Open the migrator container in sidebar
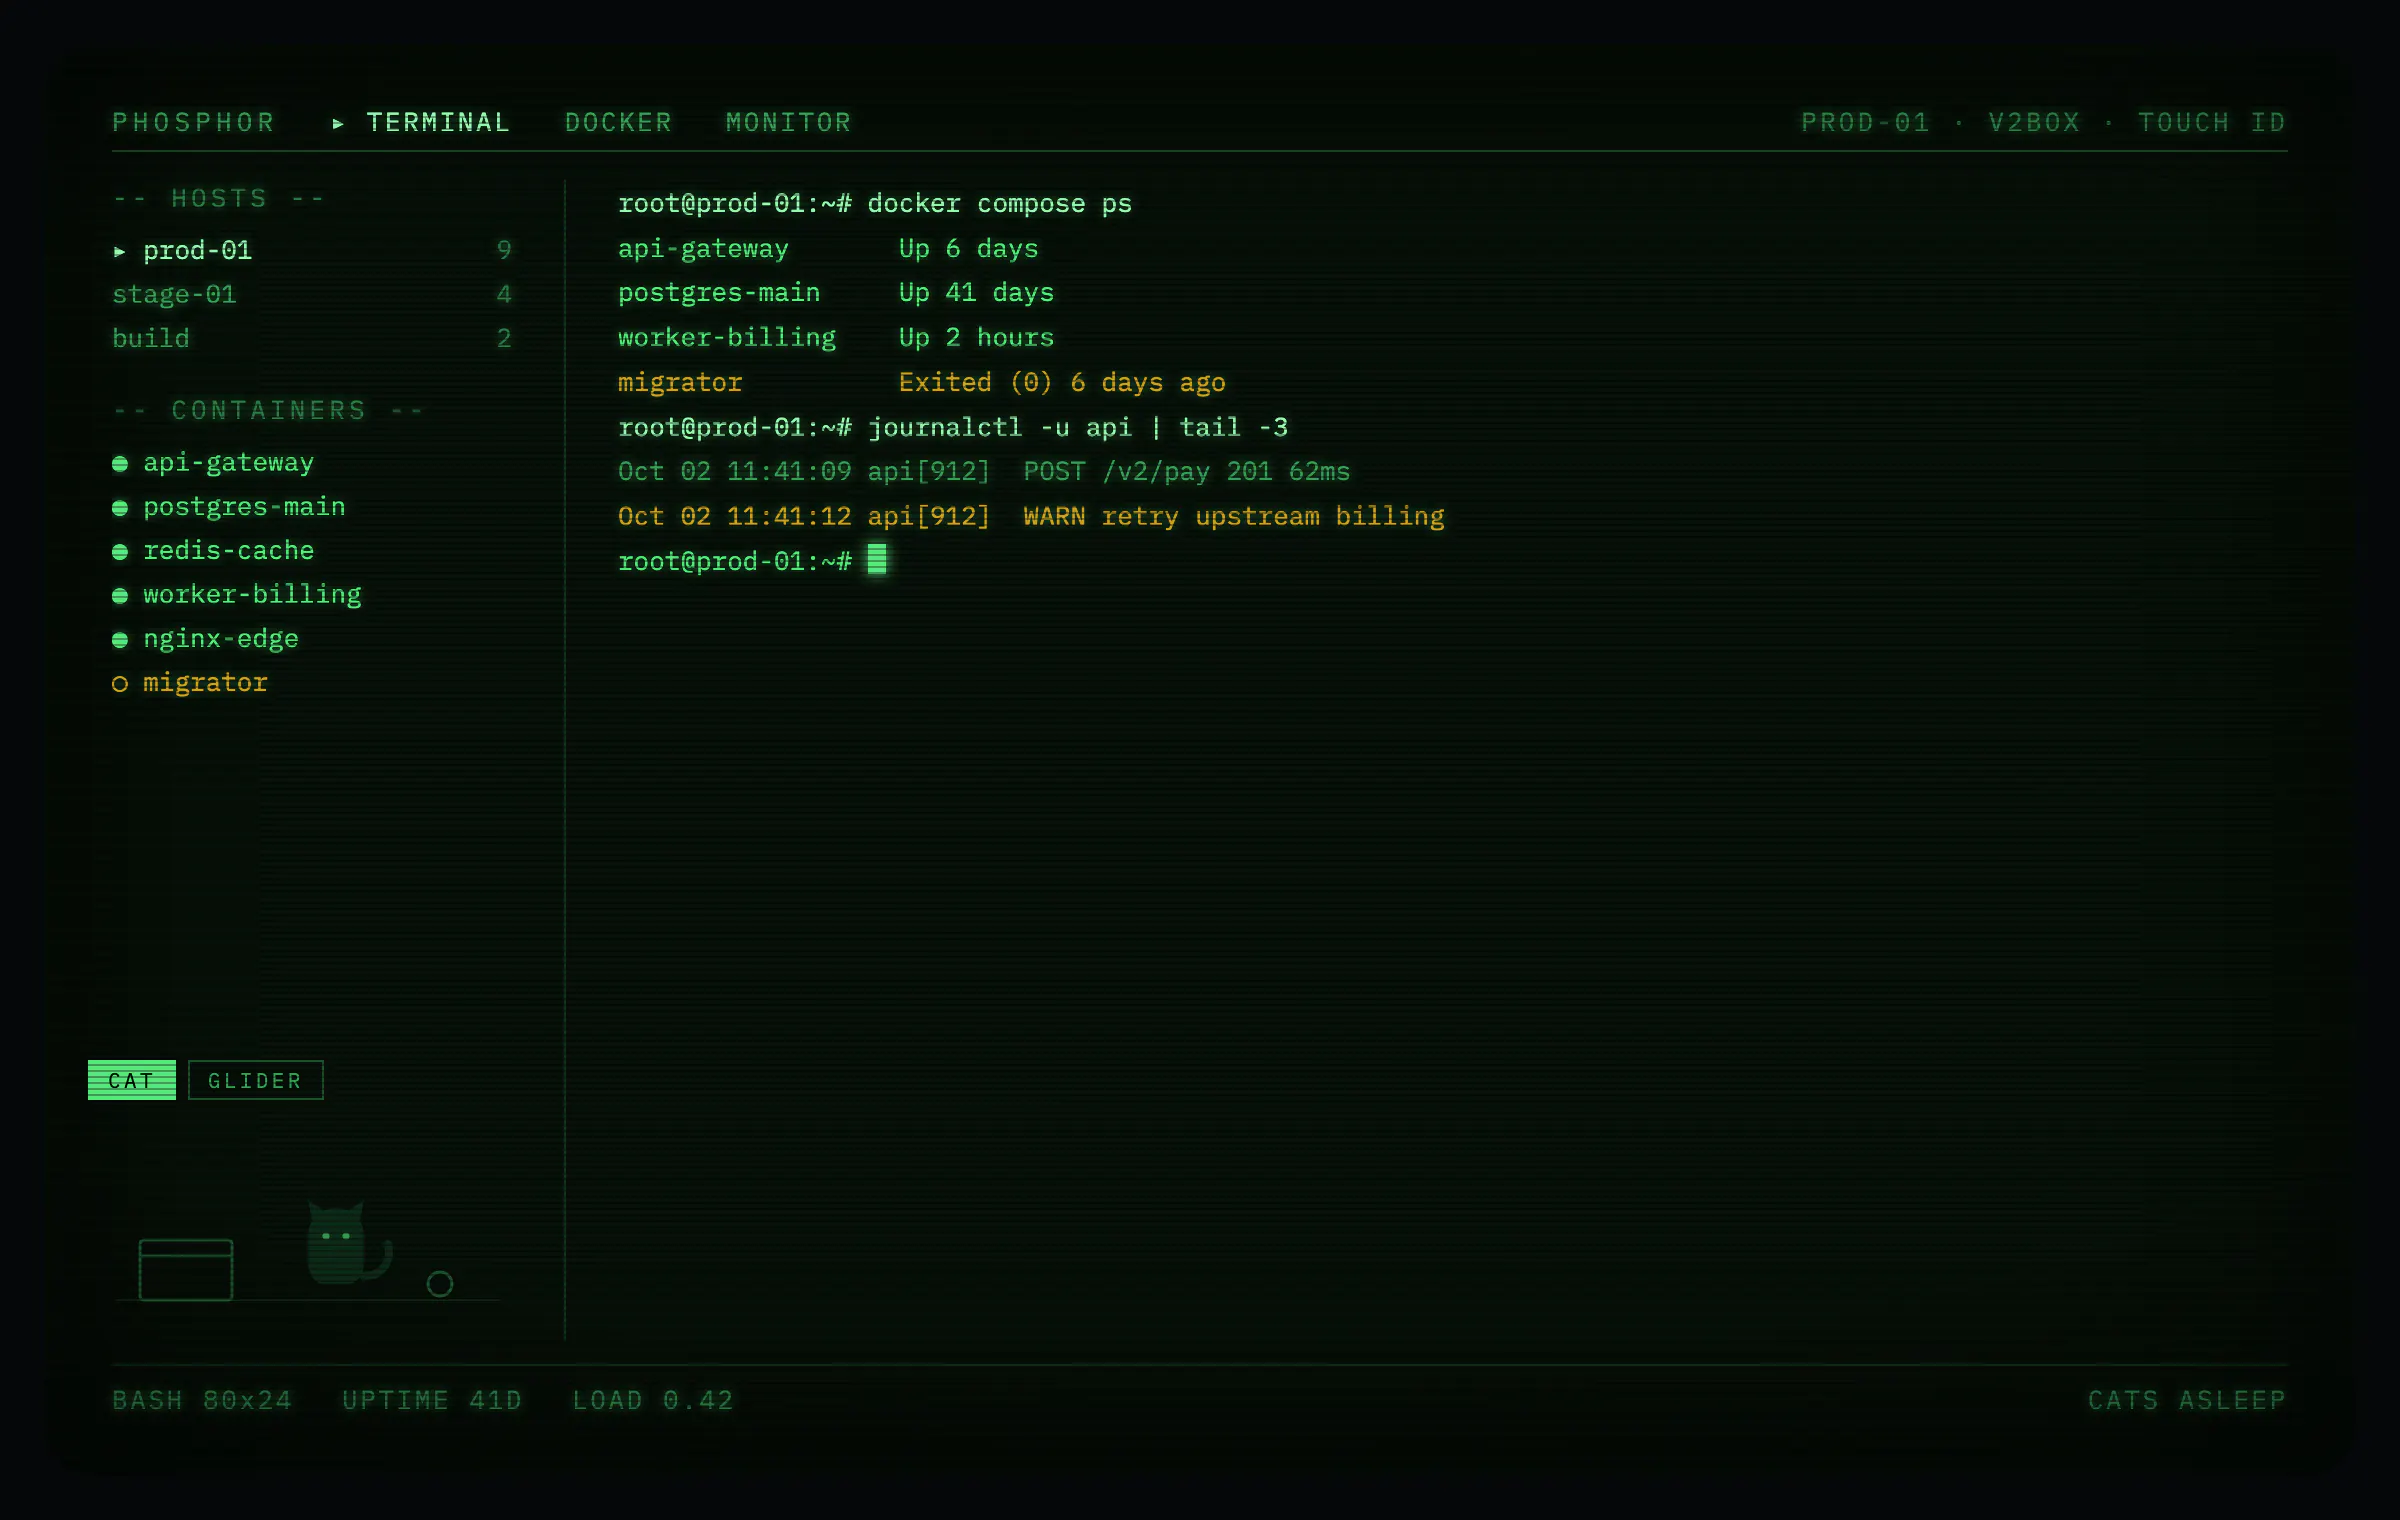This screenshot has width=2400, height=1520. pos(205,682)
